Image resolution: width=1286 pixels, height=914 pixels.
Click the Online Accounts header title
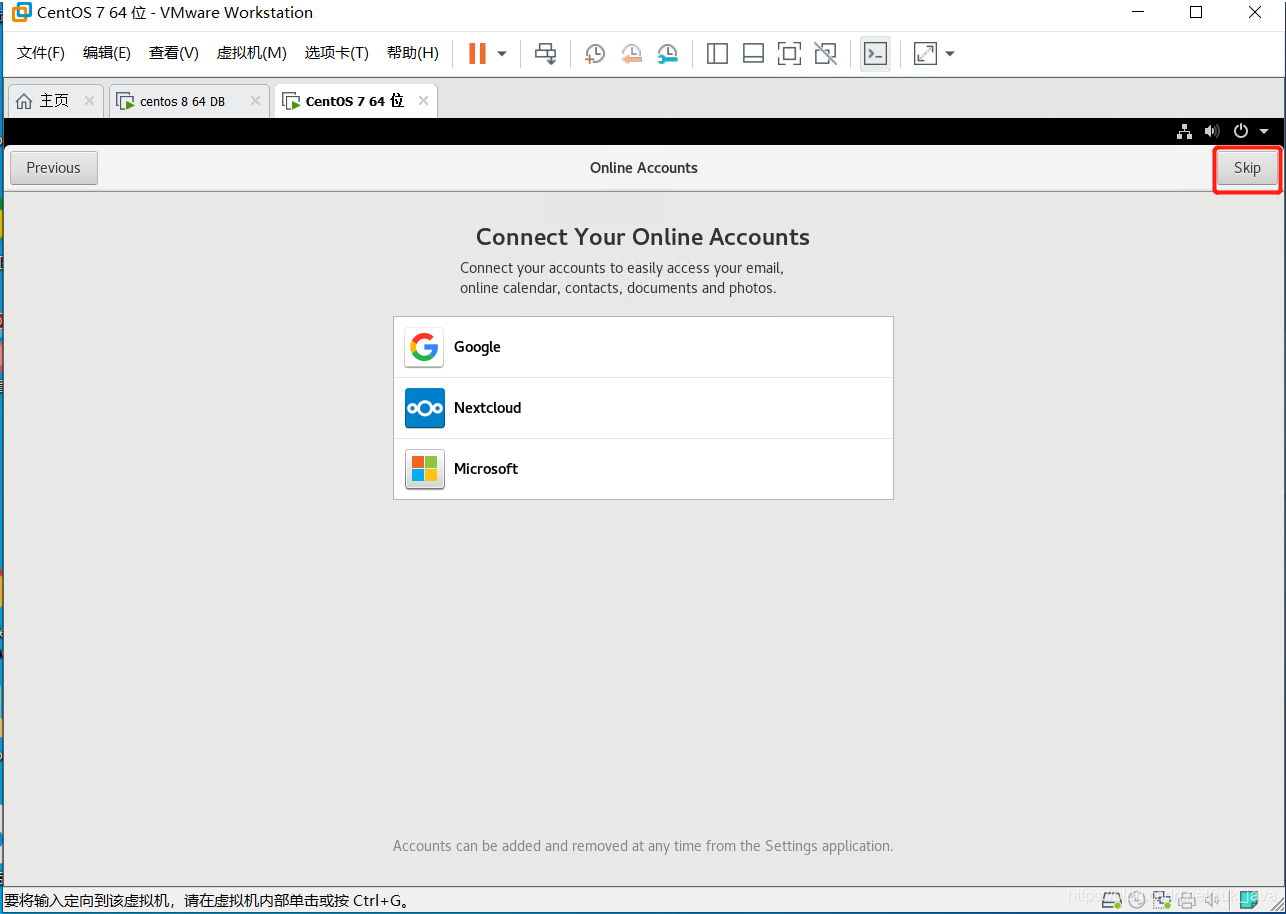pyautogui.click(x=644, y=168)
